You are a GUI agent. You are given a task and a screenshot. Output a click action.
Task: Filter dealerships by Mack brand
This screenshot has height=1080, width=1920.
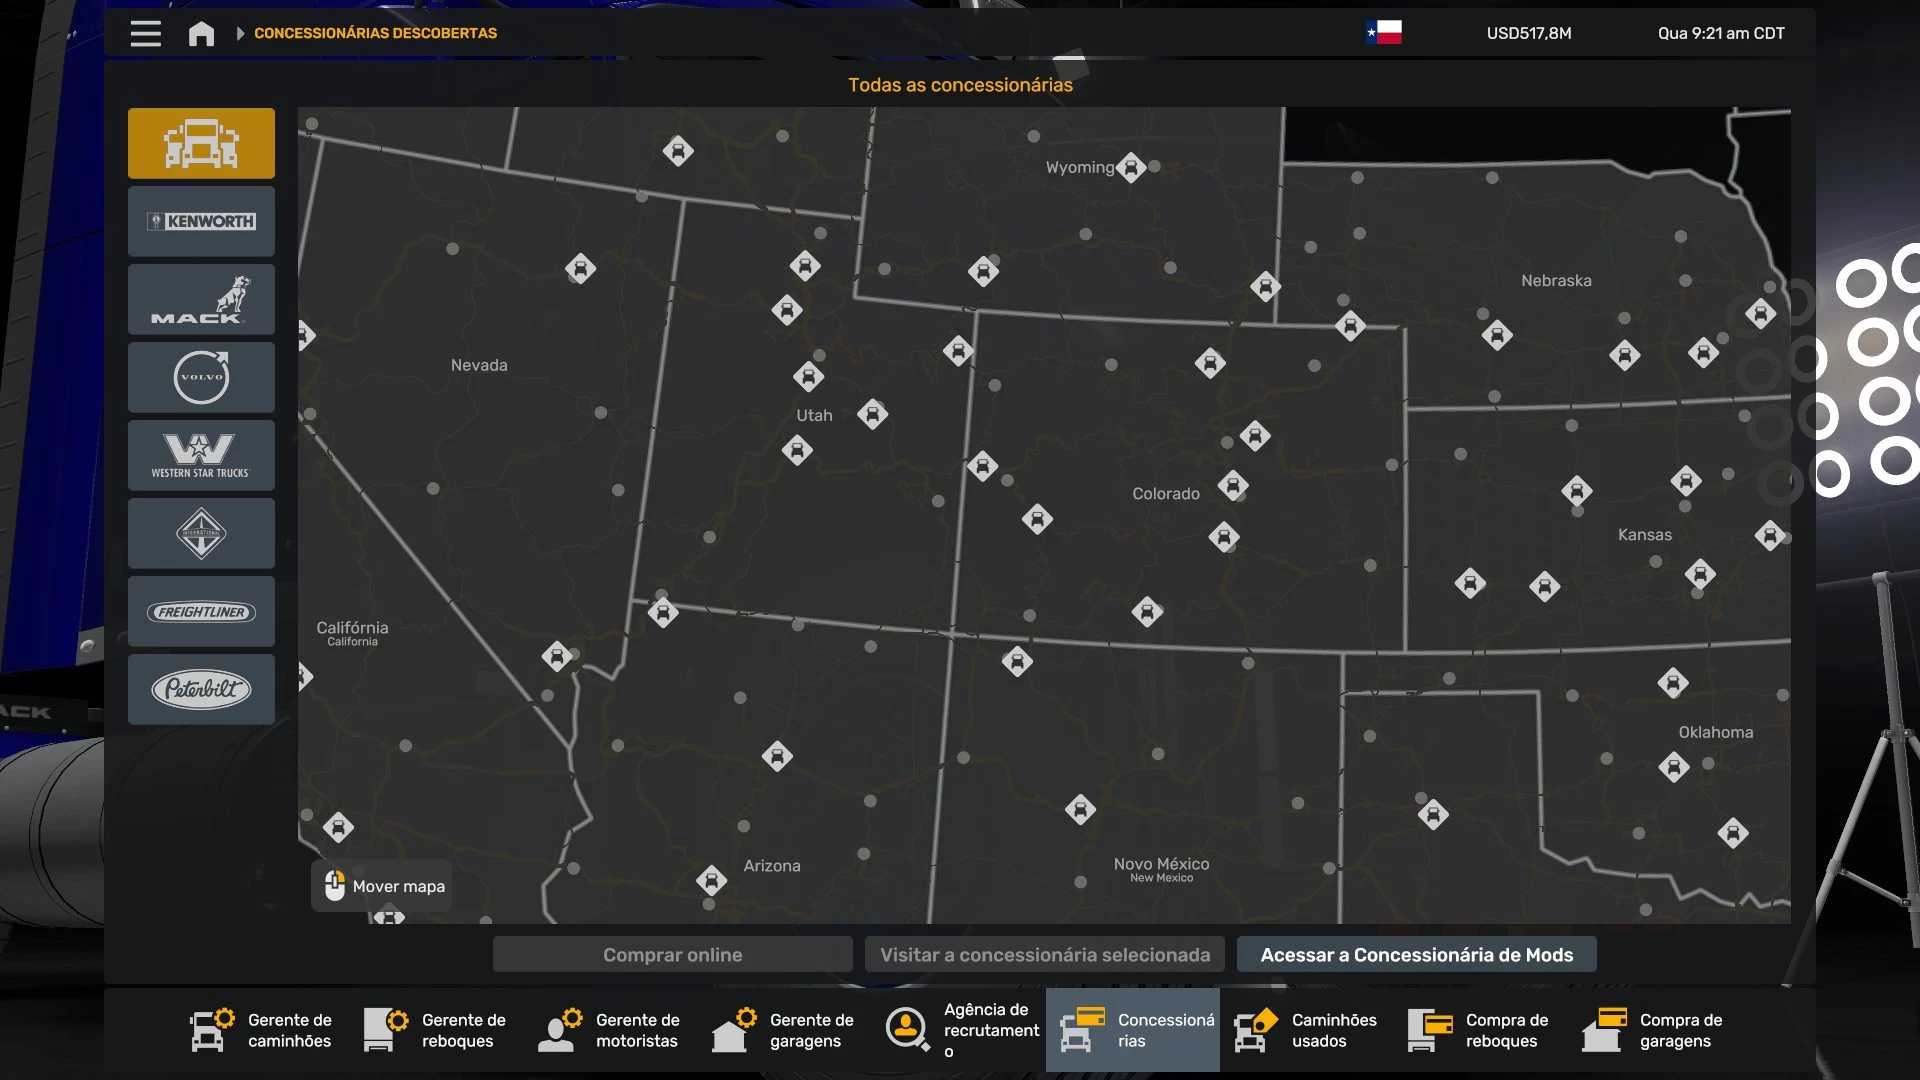(x=201, y=299)
